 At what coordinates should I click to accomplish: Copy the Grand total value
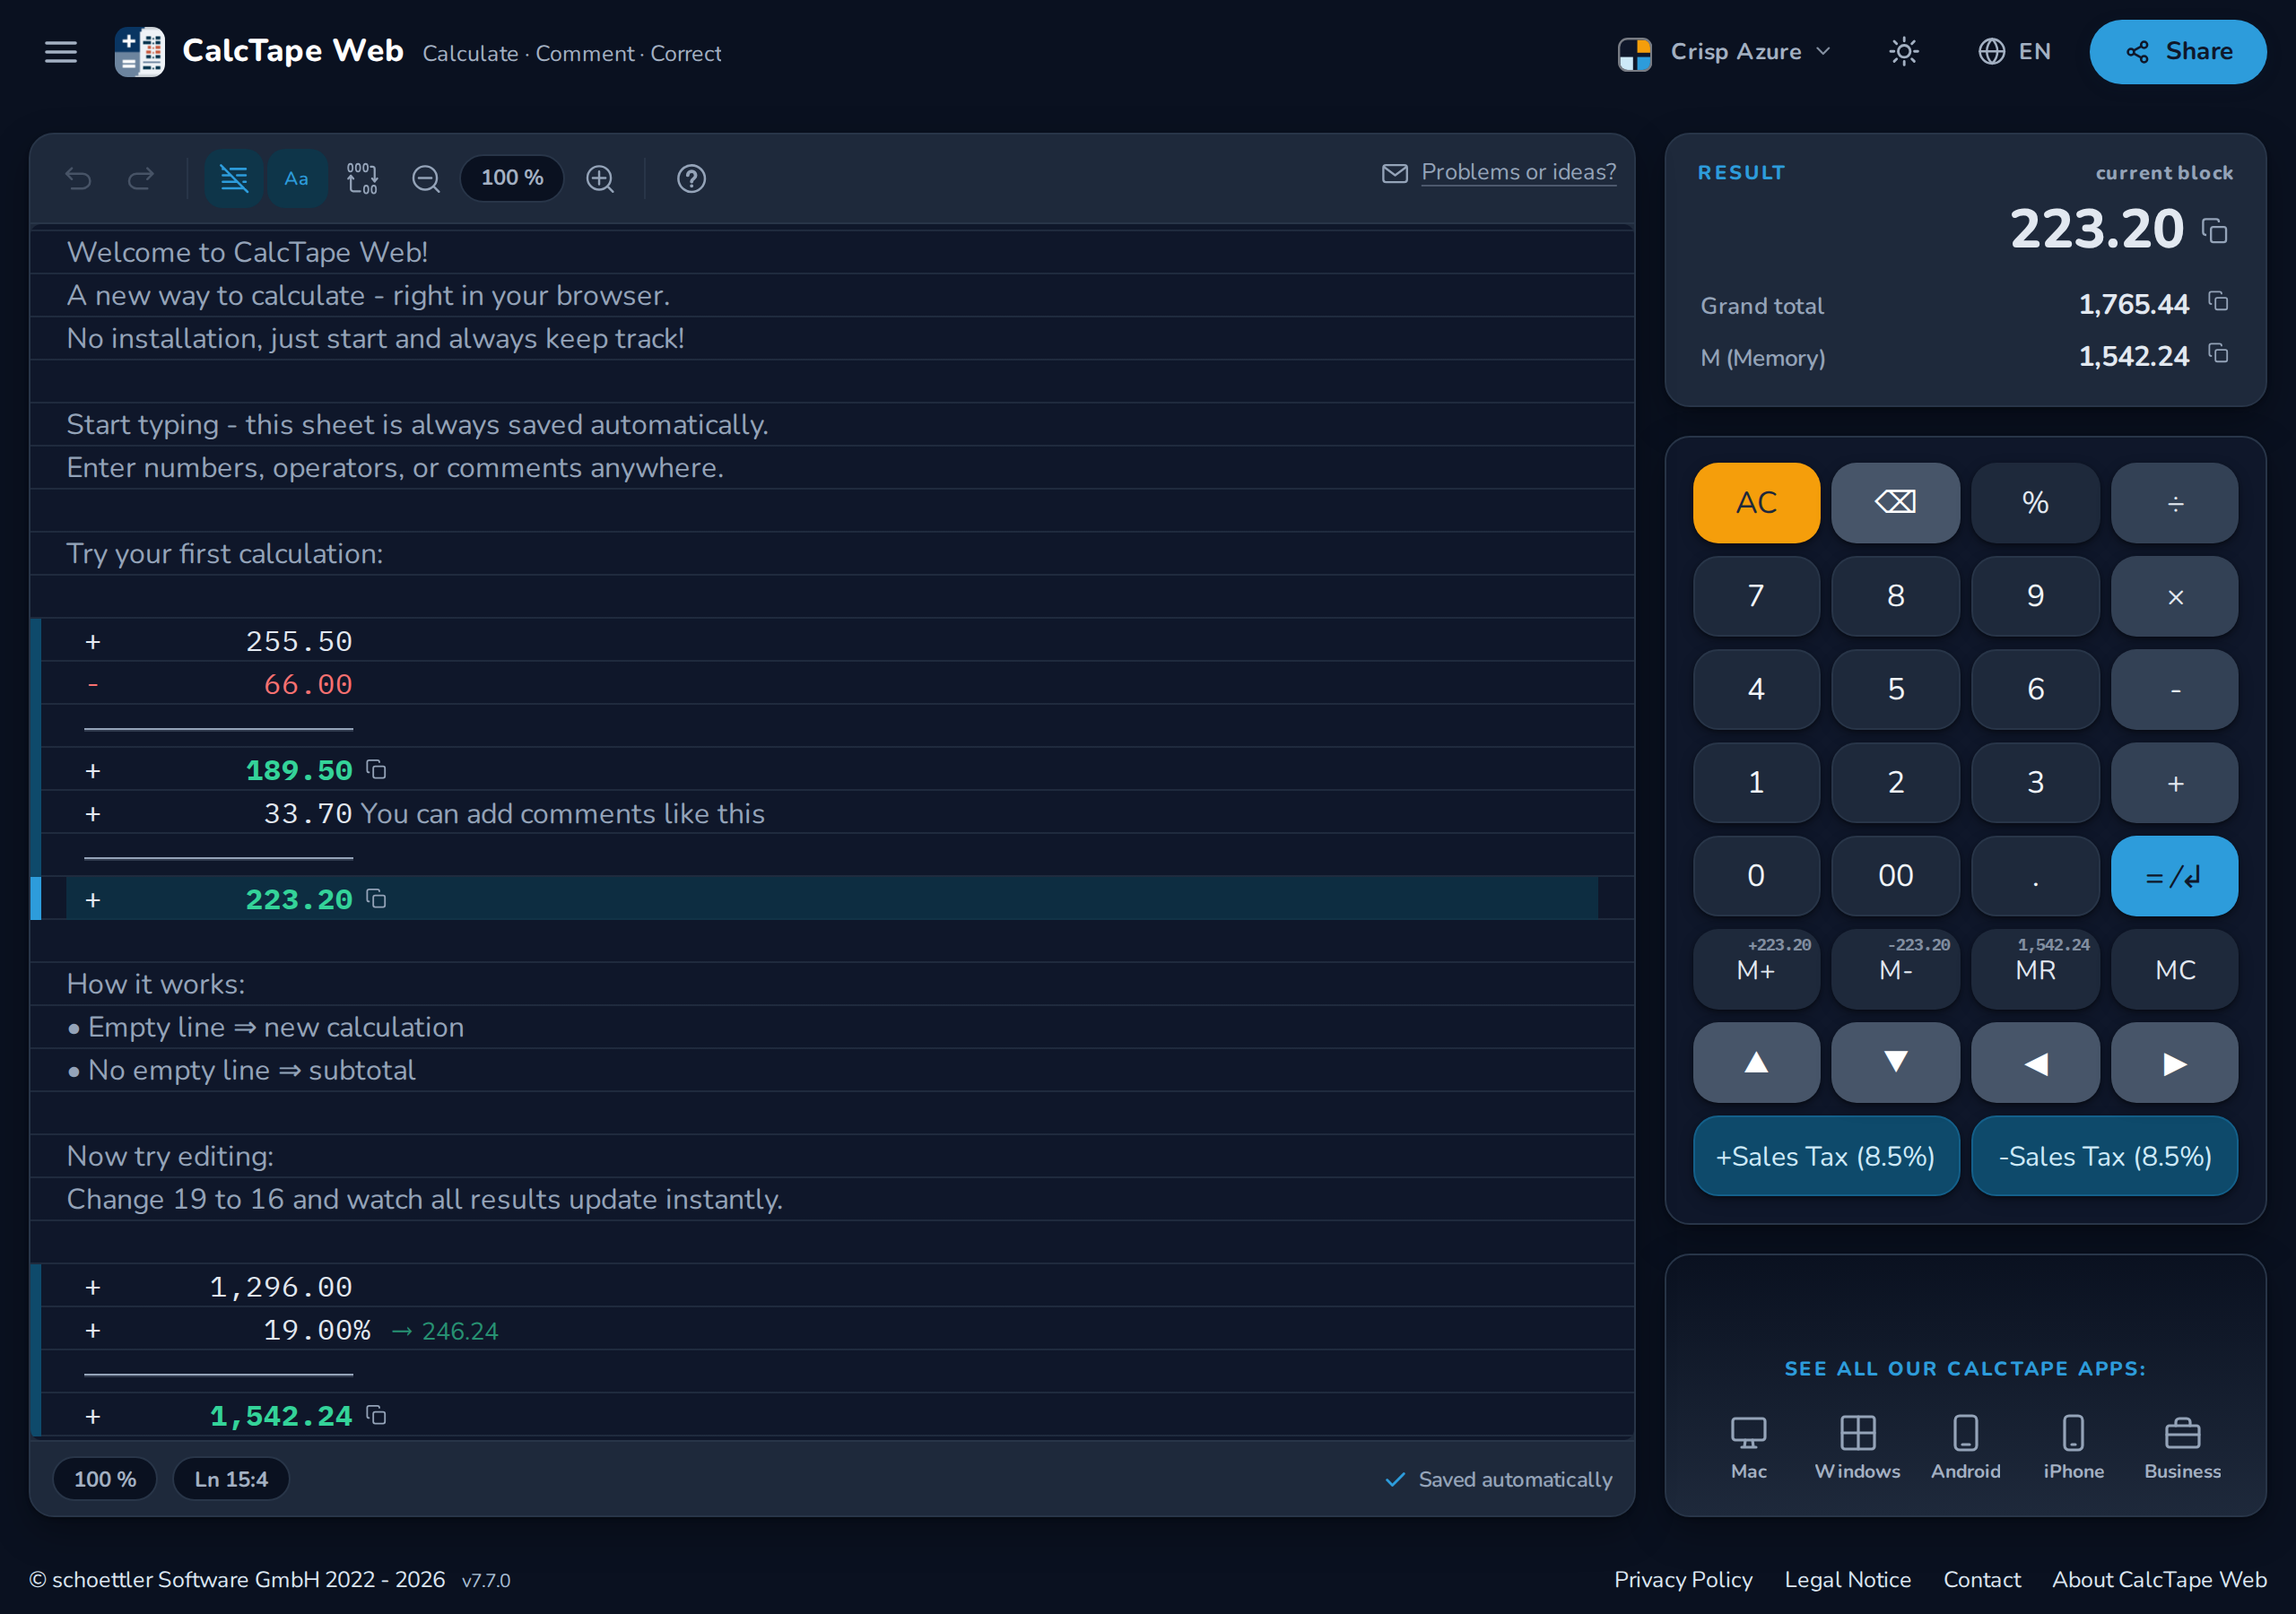(x=2218, y=302)
